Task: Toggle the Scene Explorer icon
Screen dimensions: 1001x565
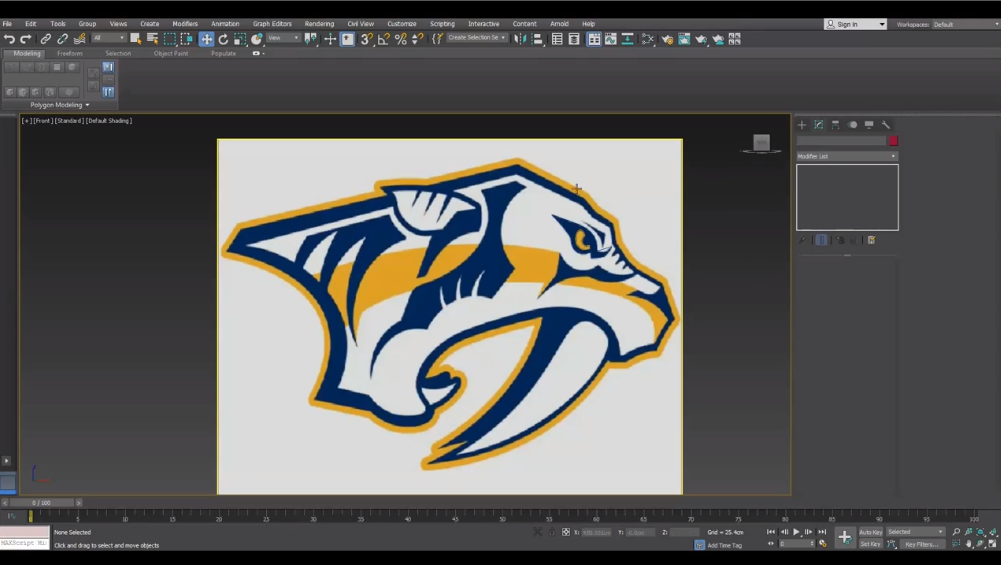Action: (557, 39)
